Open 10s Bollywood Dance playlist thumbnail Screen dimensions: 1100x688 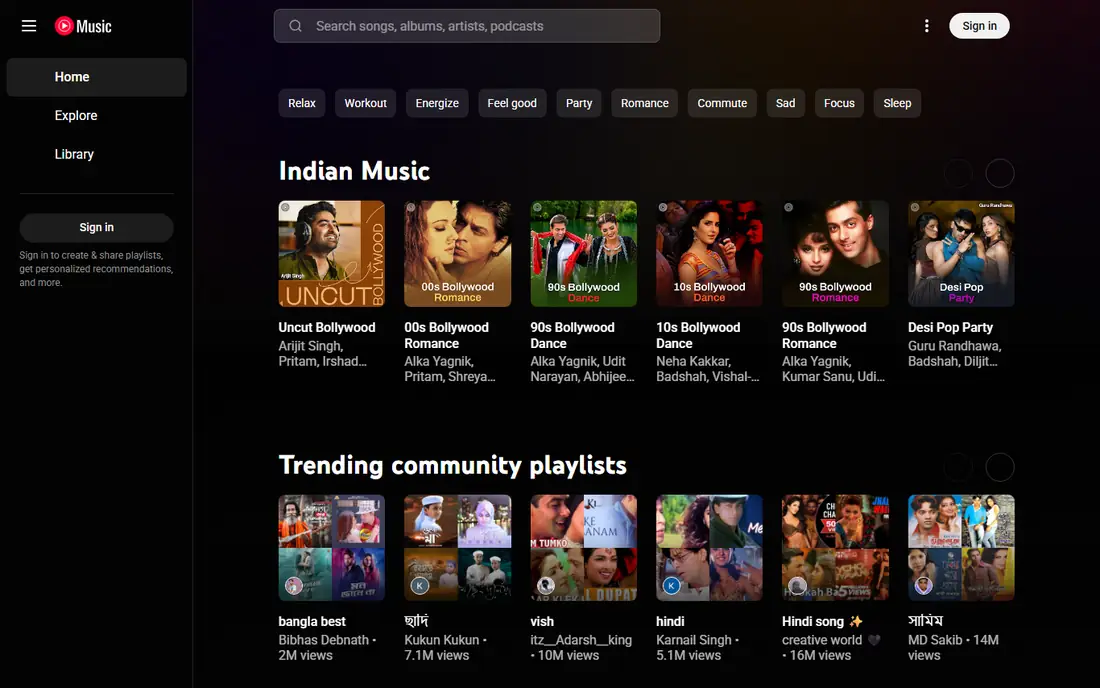(x=709, y=254)
